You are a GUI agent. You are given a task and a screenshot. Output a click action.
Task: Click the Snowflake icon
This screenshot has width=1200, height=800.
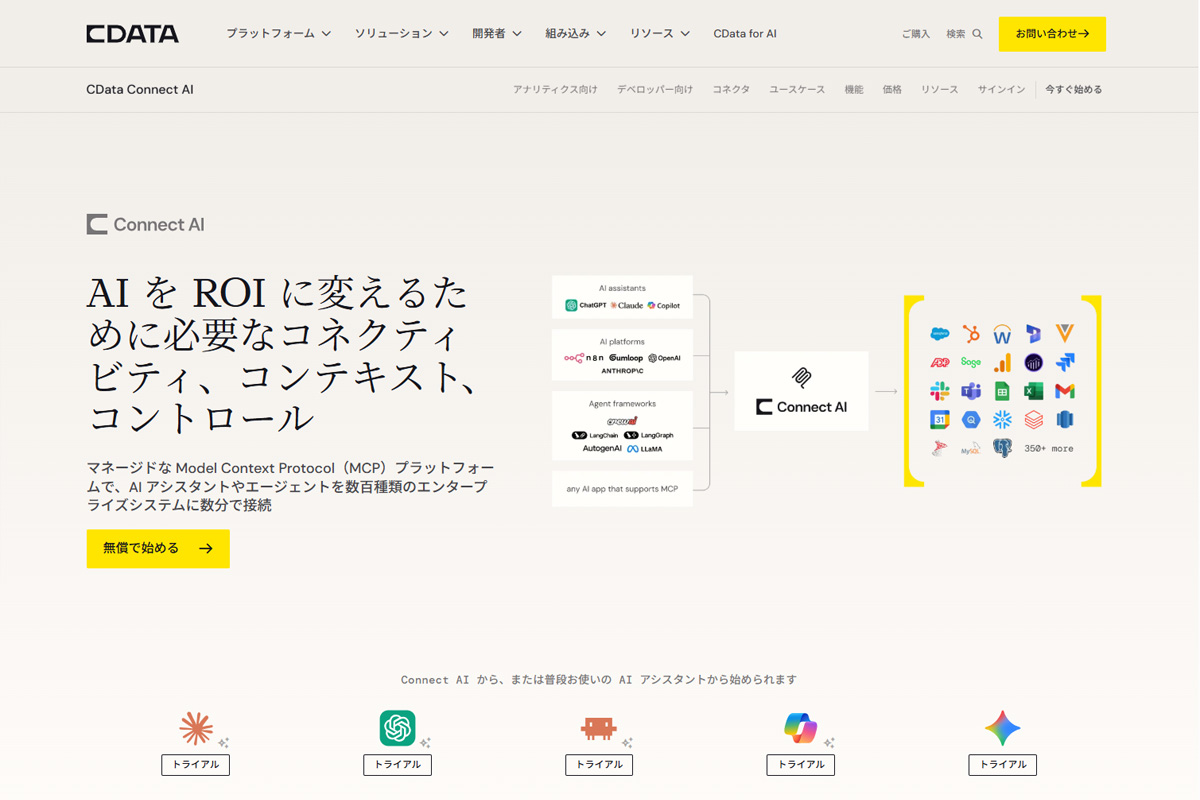1002,419
